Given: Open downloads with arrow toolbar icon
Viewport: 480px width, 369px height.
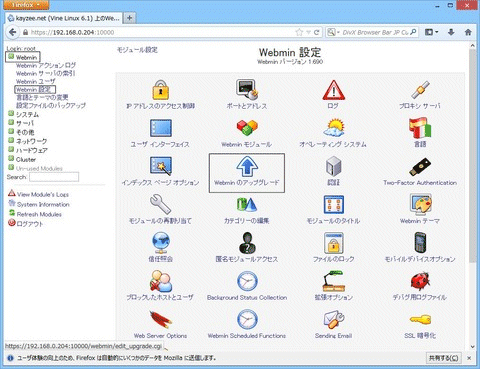Looking at the screenshot, I should tap(451, 32).
